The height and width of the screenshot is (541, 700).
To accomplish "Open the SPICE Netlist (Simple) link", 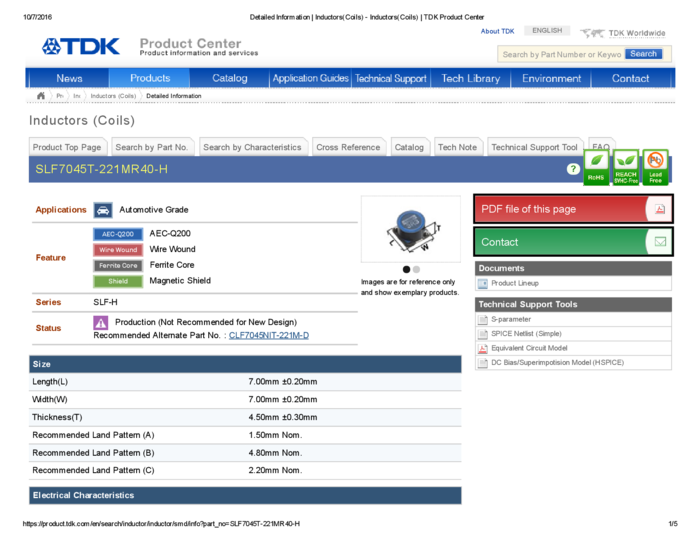I will click(x=526, y=334).
